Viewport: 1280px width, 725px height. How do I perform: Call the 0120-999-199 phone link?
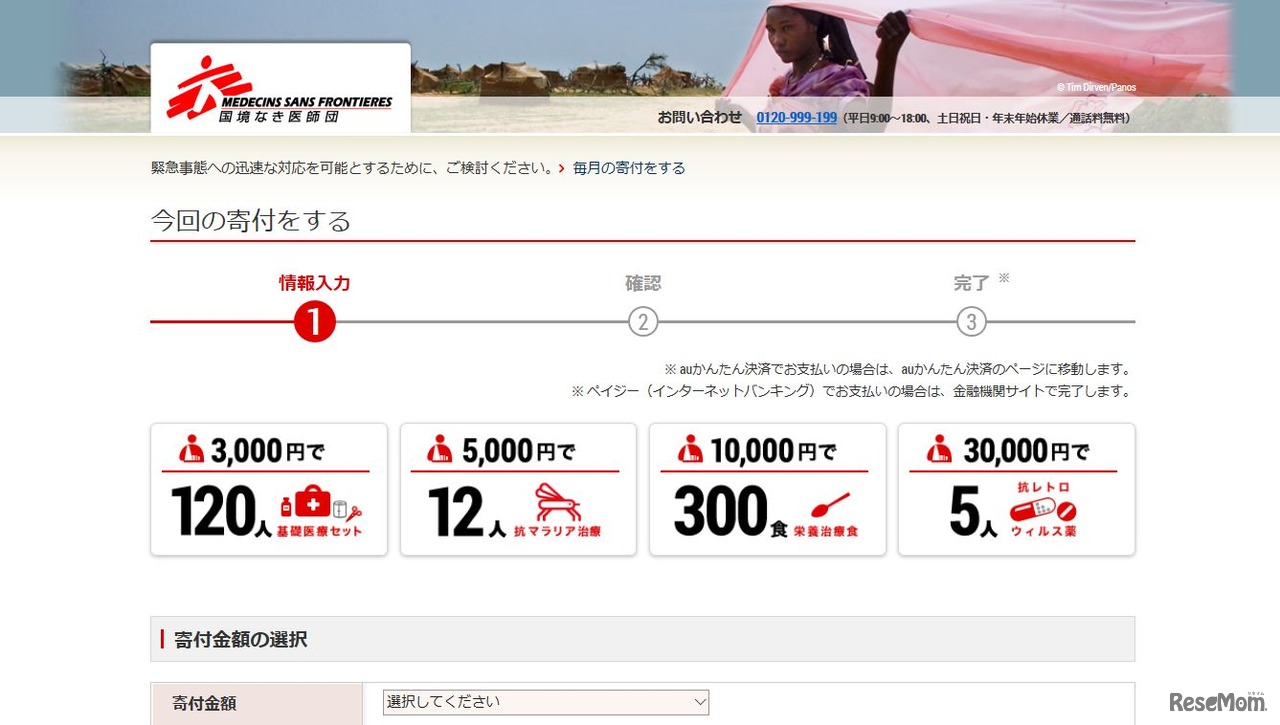tap(795, 117)
